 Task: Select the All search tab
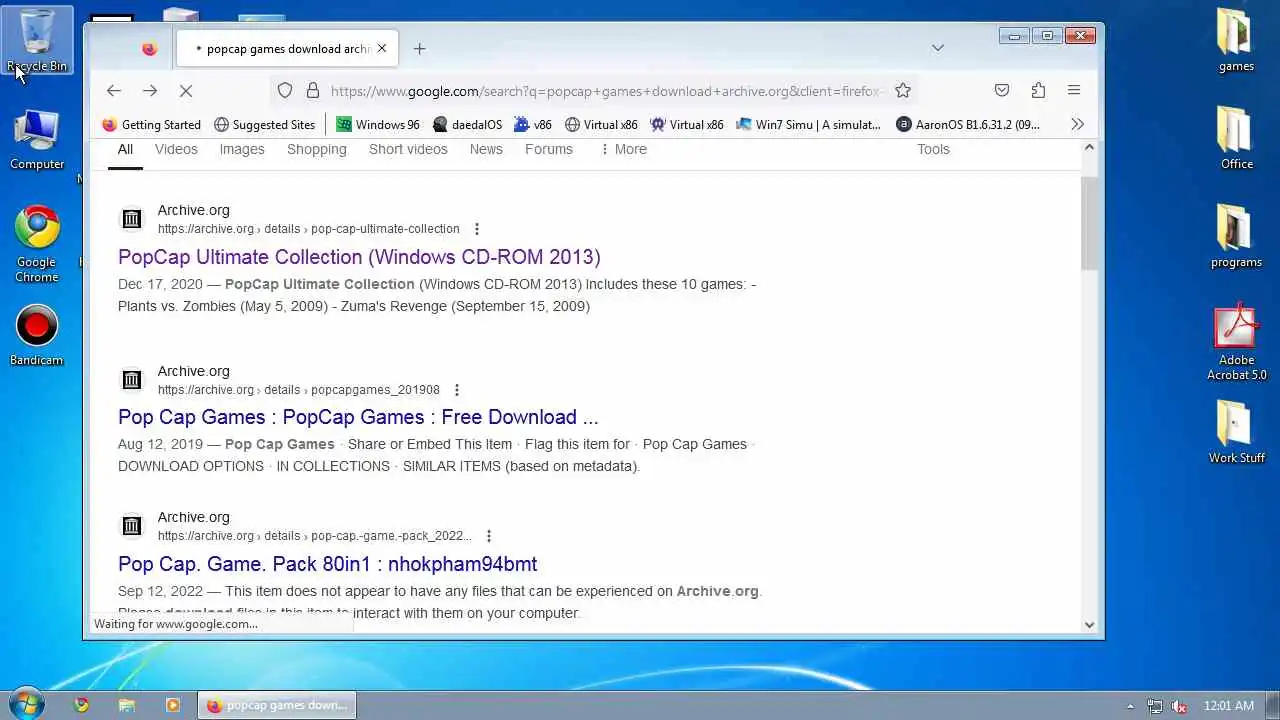click(x=125, y=149)
